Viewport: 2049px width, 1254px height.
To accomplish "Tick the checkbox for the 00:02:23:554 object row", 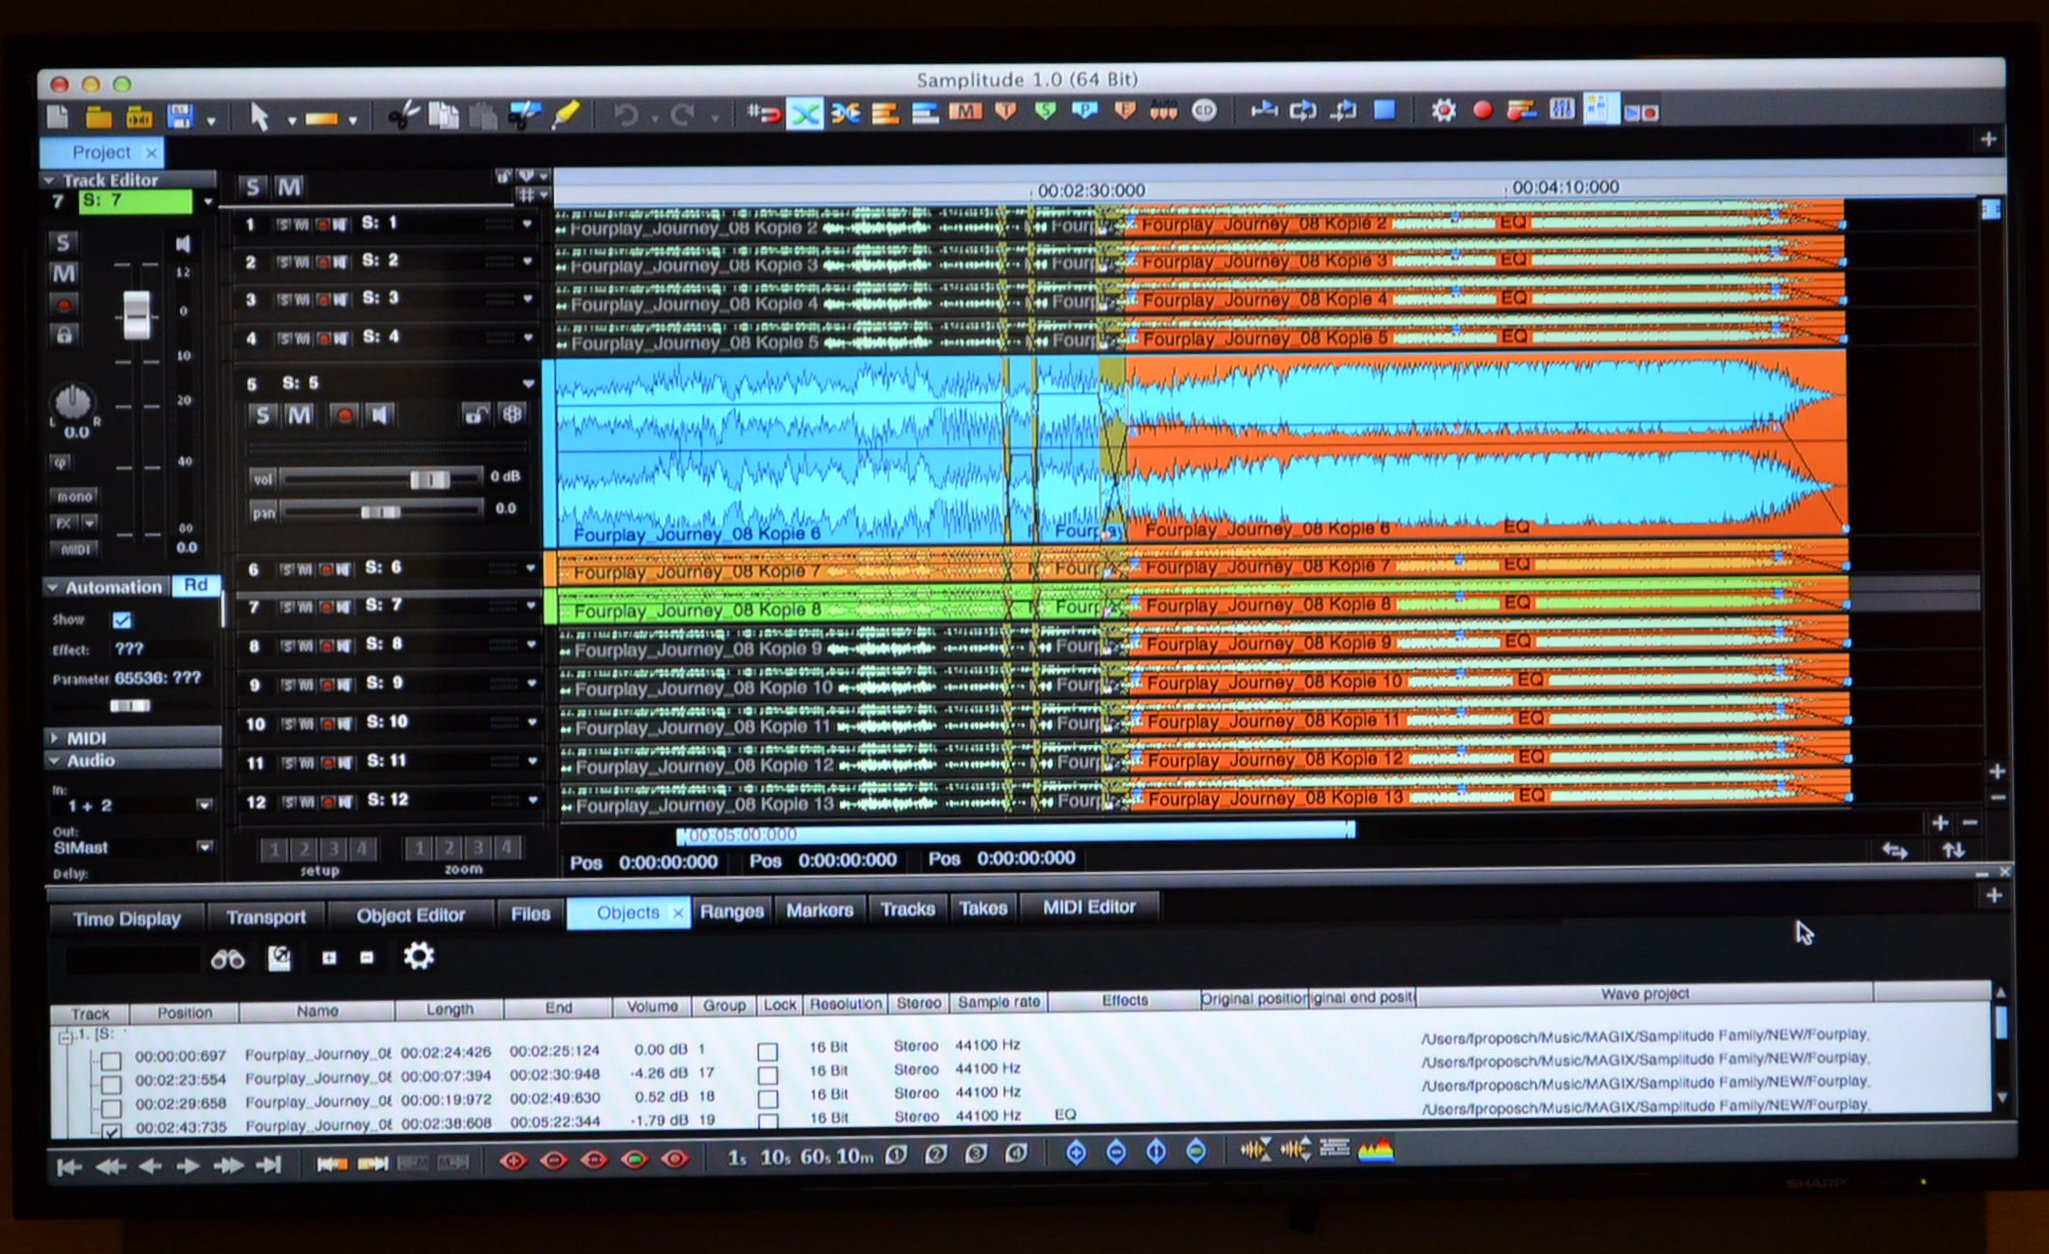I will pos(111,1084).
